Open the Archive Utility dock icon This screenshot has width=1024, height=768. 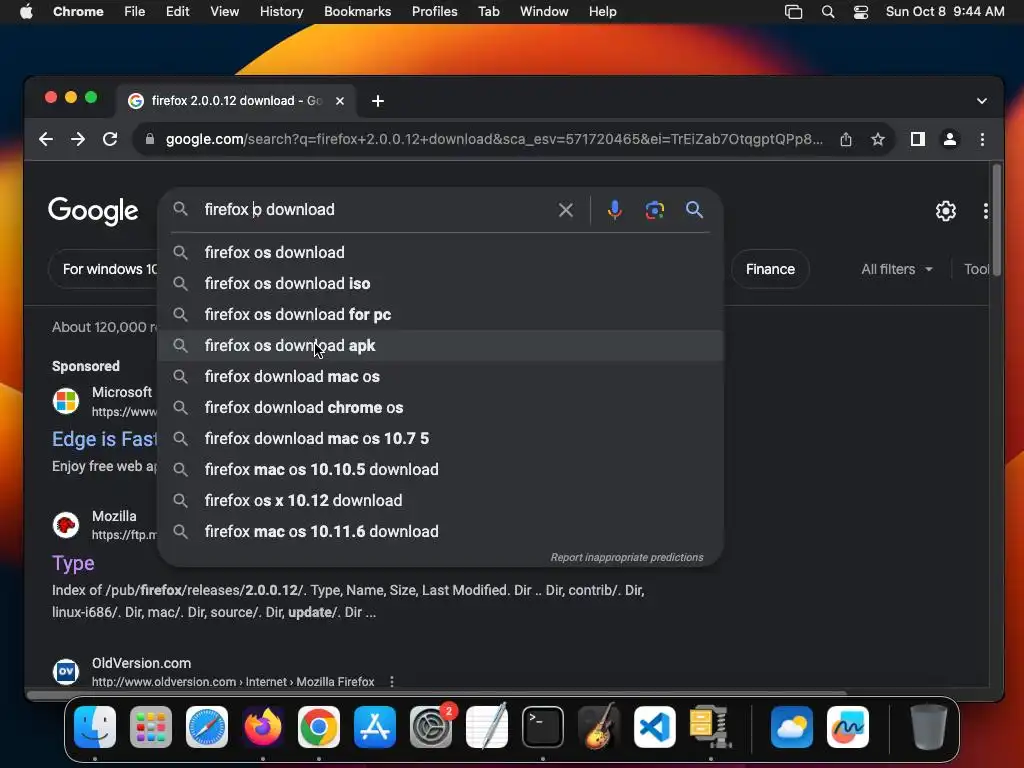711,727
